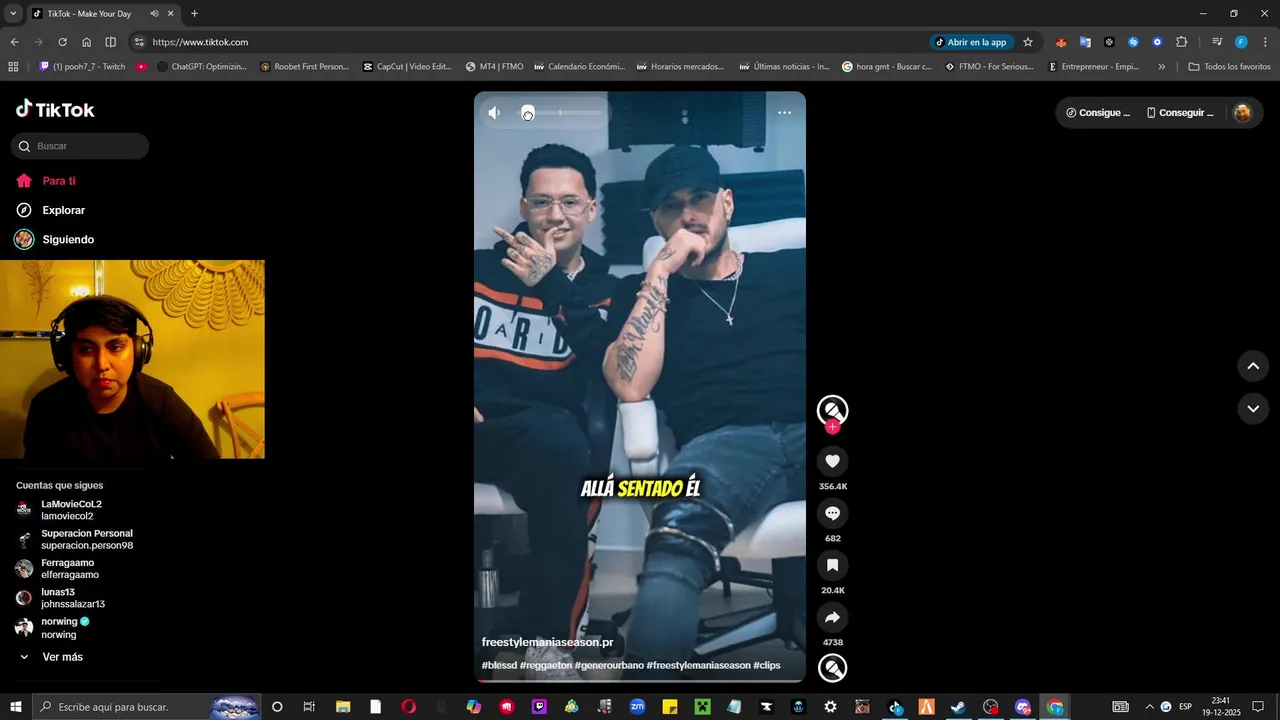The width and height of the screenshot is (1280, 720).
Task: Open the #blessd hashtag
Action: point(499,665)
